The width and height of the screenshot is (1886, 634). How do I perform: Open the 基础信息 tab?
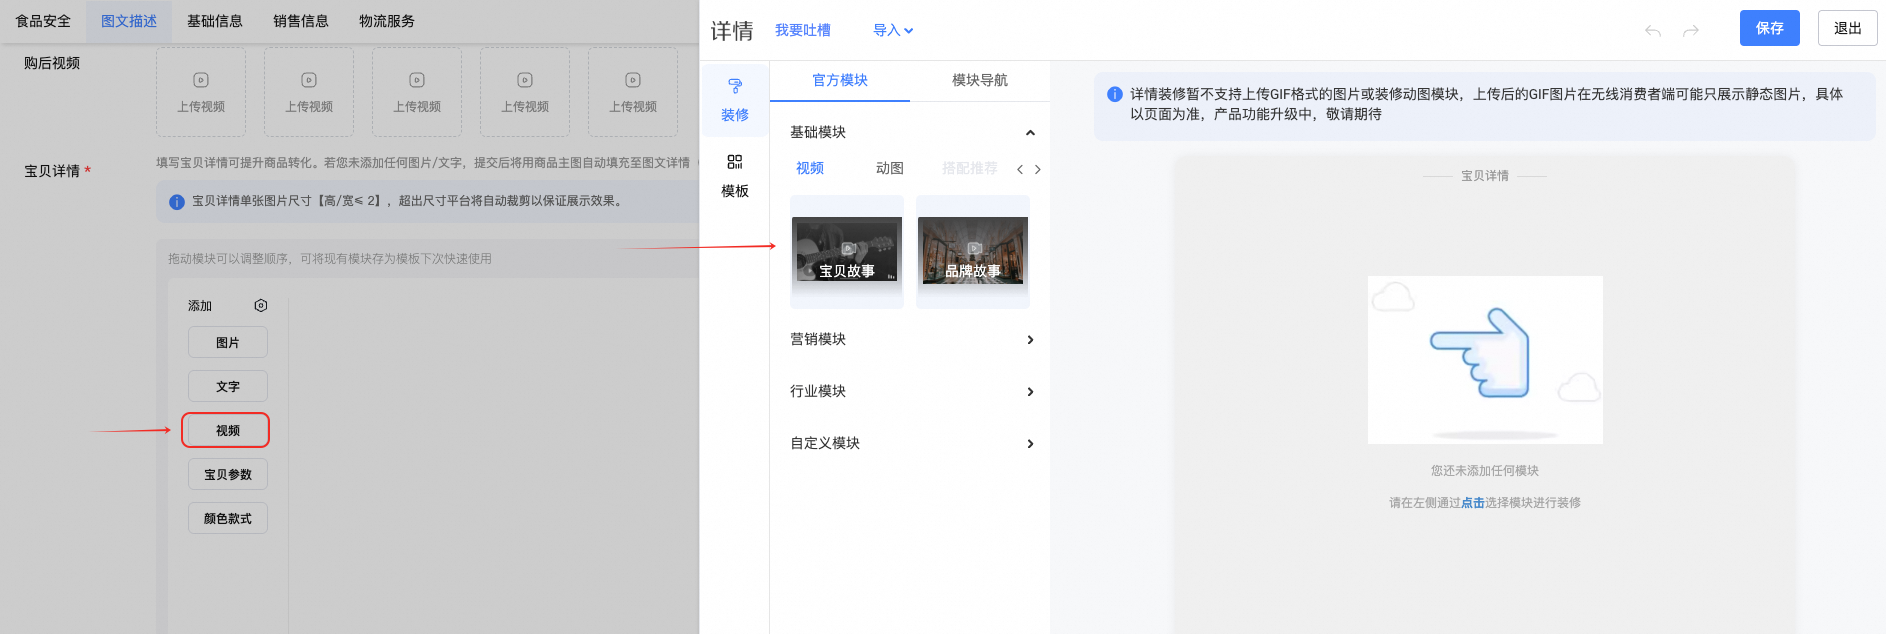pyautogui.click(x=215, y=21)
